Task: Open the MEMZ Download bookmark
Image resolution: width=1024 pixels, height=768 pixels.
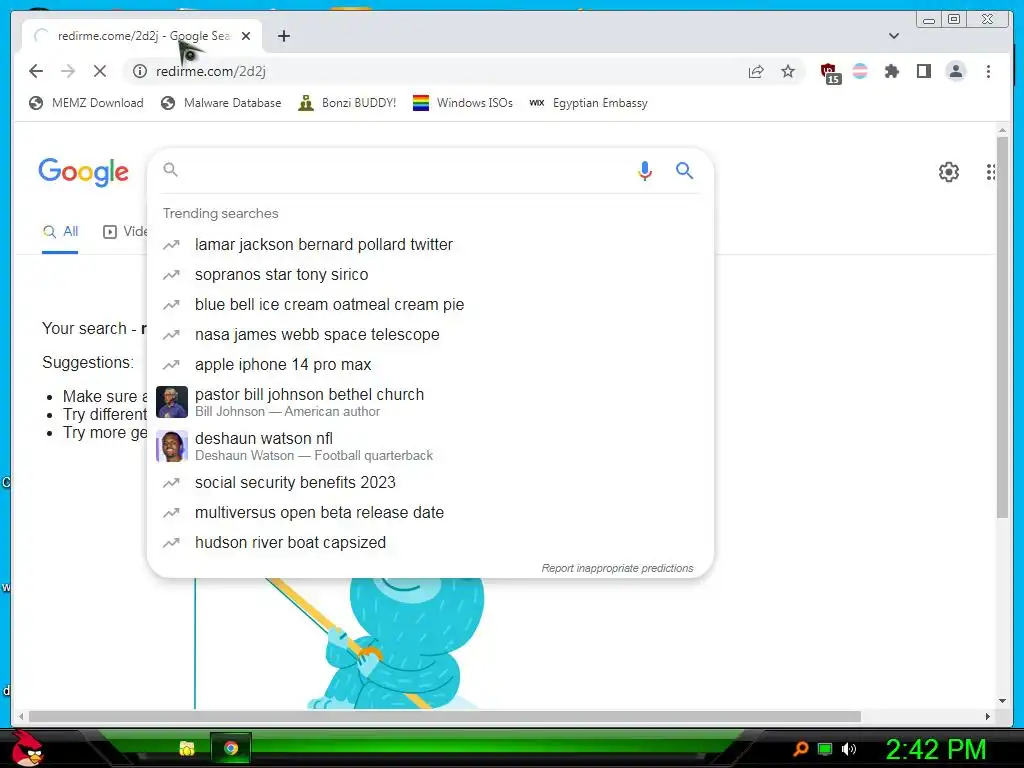Action: click(86, 103)
